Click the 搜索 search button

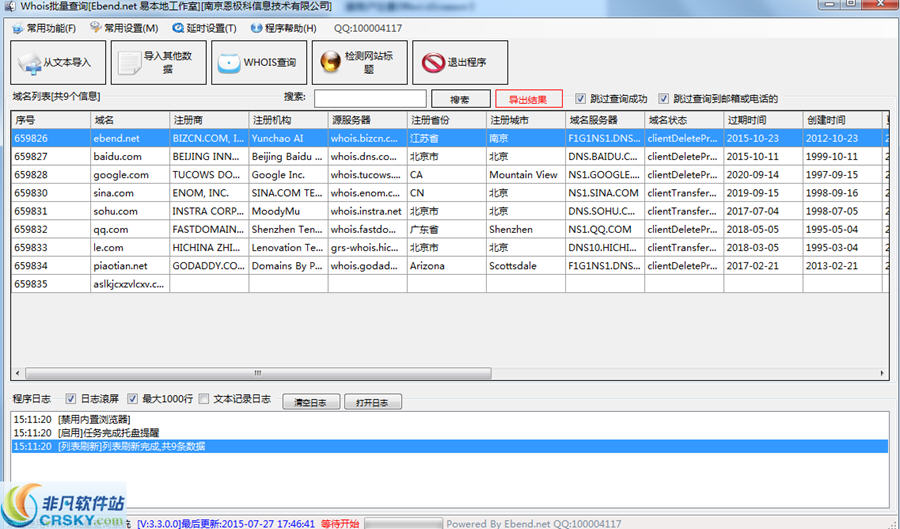[x=460, y=99]
